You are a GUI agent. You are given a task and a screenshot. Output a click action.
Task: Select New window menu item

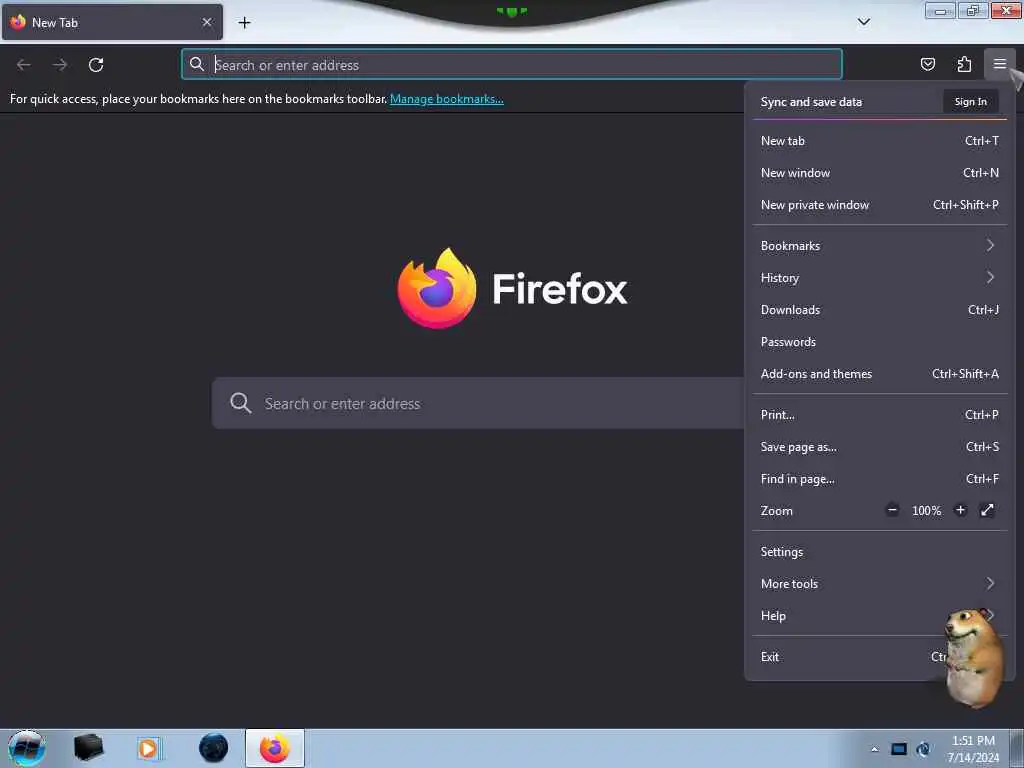click(880, 172)
